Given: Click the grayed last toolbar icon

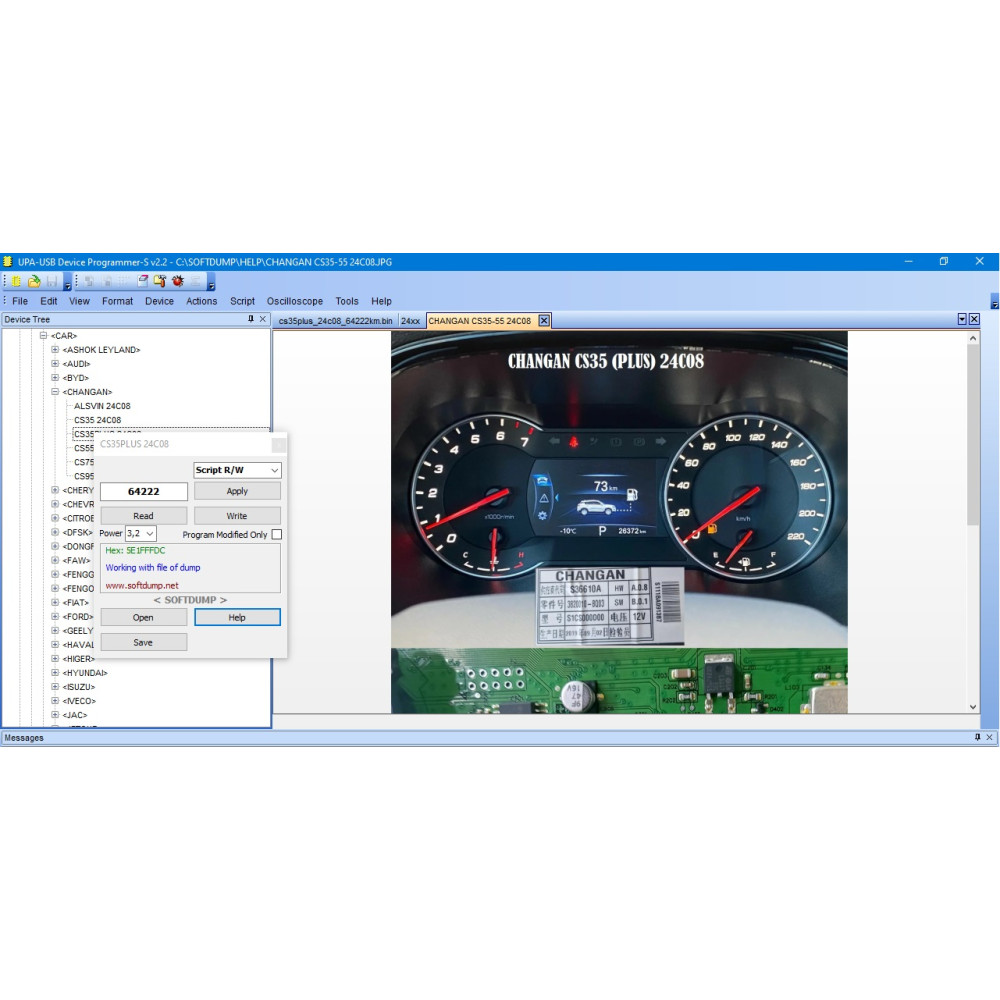Looking at the screenshot, I should (x=195, y=281).
